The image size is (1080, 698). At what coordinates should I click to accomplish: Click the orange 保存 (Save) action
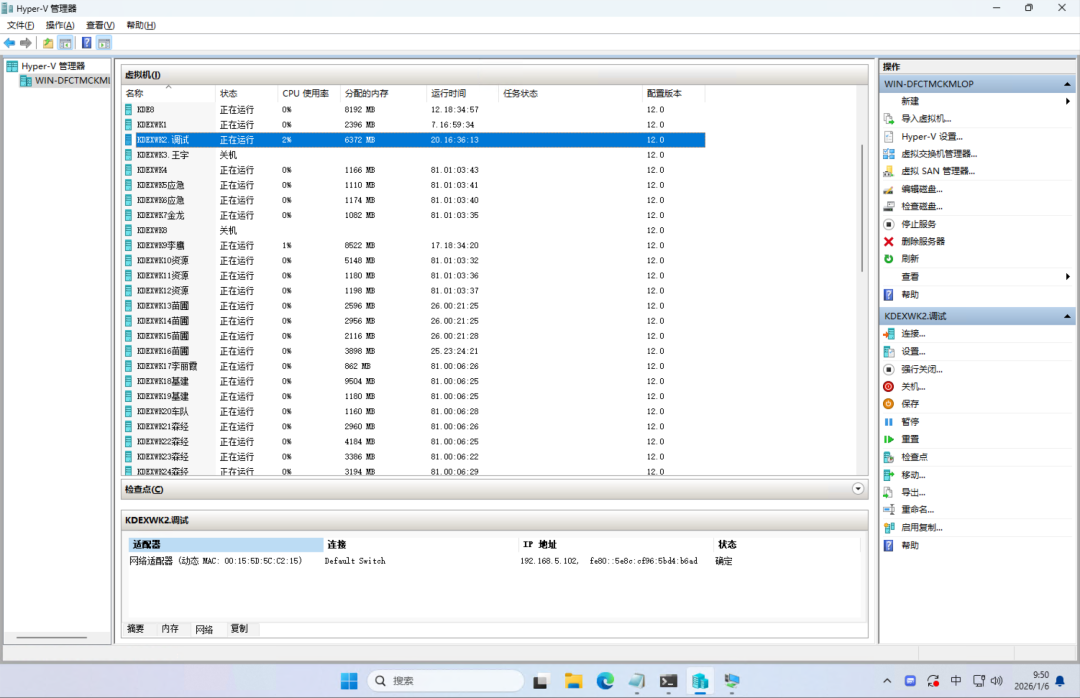(x=889, y=404)
